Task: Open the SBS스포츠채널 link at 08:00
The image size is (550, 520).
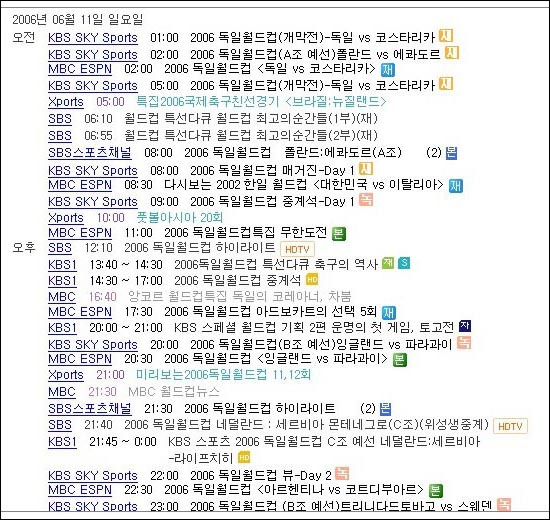Action: [x=90, y=153]
